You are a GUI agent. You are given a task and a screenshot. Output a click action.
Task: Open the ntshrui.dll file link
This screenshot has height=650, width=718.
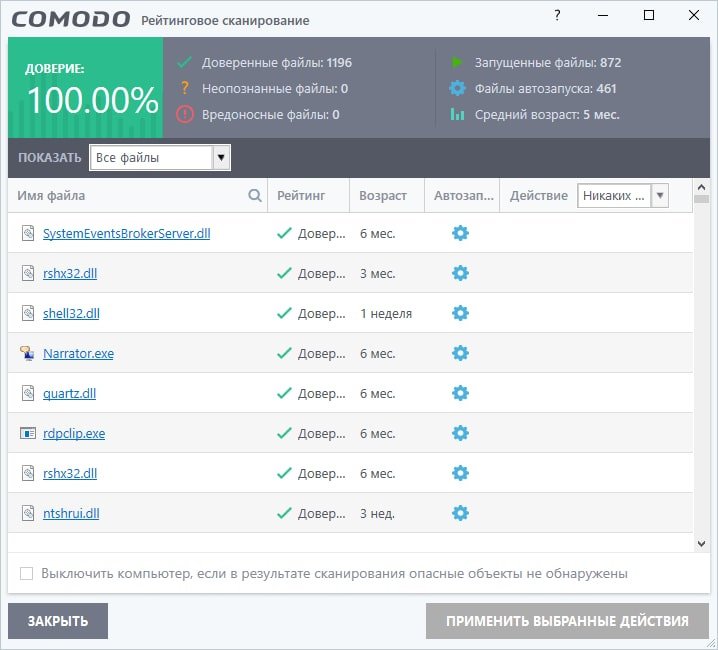[71, 513]
